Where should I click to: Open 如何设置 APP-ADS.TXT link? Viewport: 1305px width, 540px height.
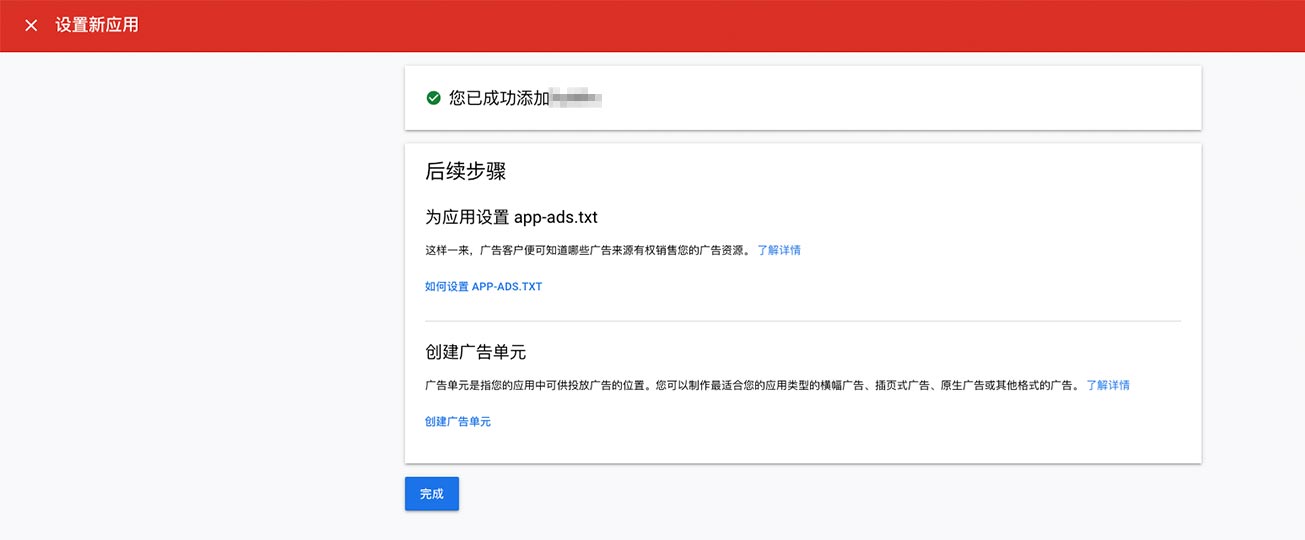click(483, 286)
